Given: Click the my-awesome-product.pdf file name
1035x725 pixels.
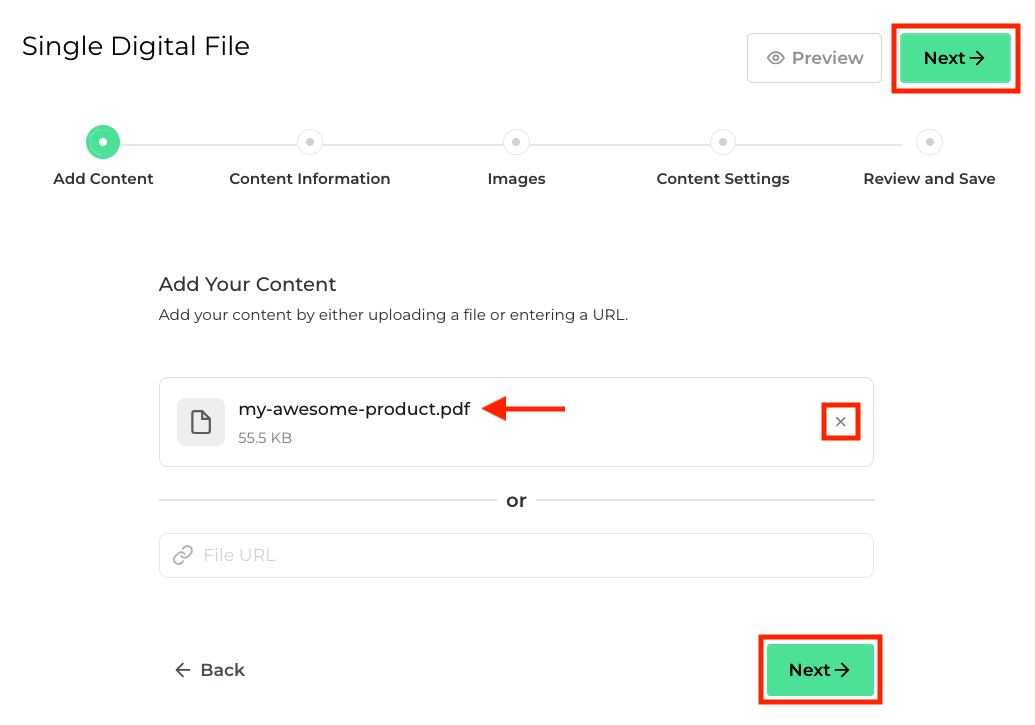Looking at the screenshot, I should click(354, 409).
